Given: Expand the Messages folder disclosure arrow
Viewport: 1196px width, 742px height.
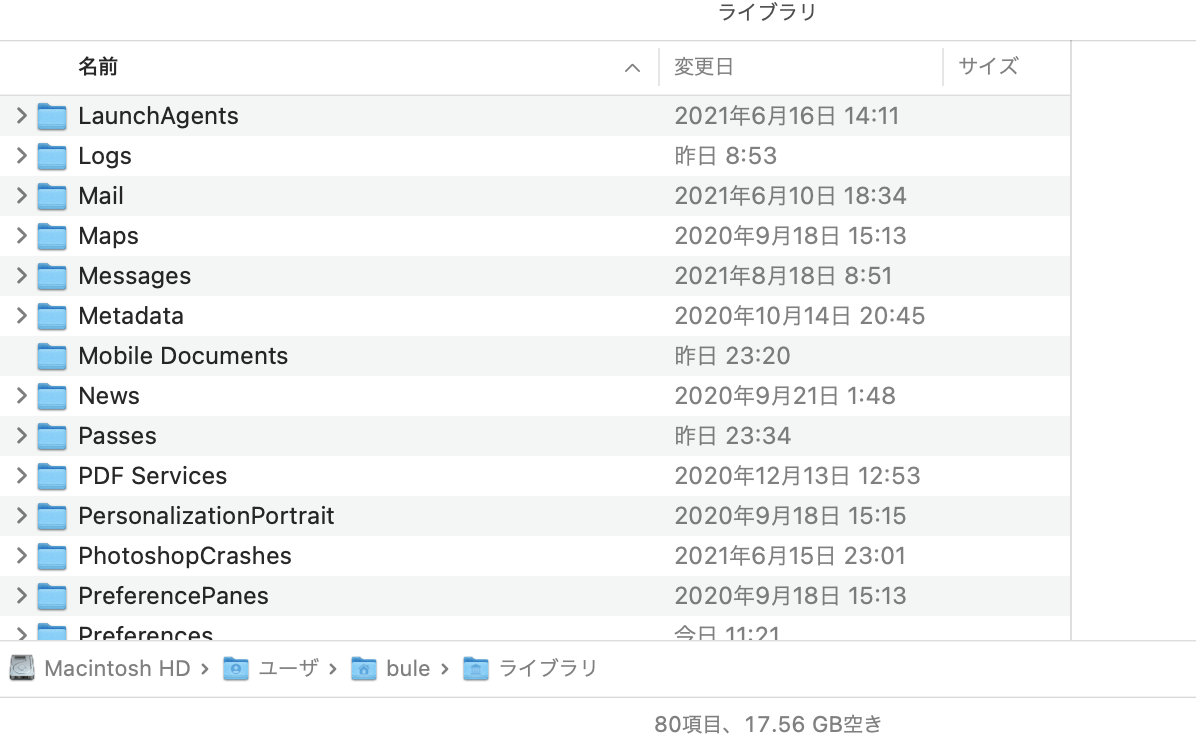Looking at the screenshot, I should coord(22,276).
